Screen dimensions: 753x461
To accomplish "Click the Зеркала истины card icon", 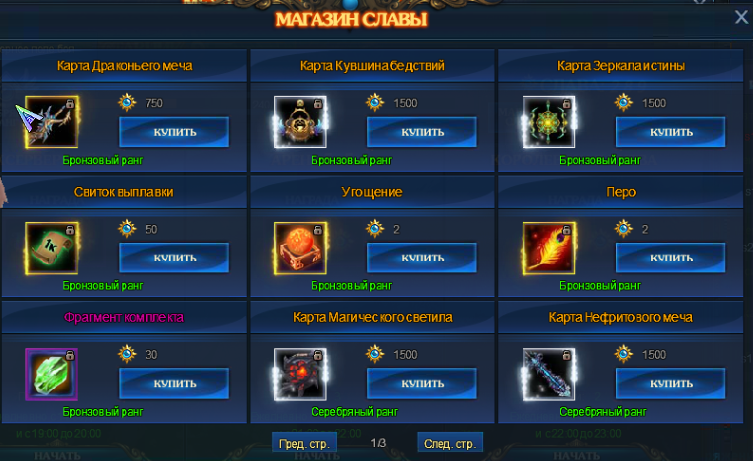I will point(549,122).
